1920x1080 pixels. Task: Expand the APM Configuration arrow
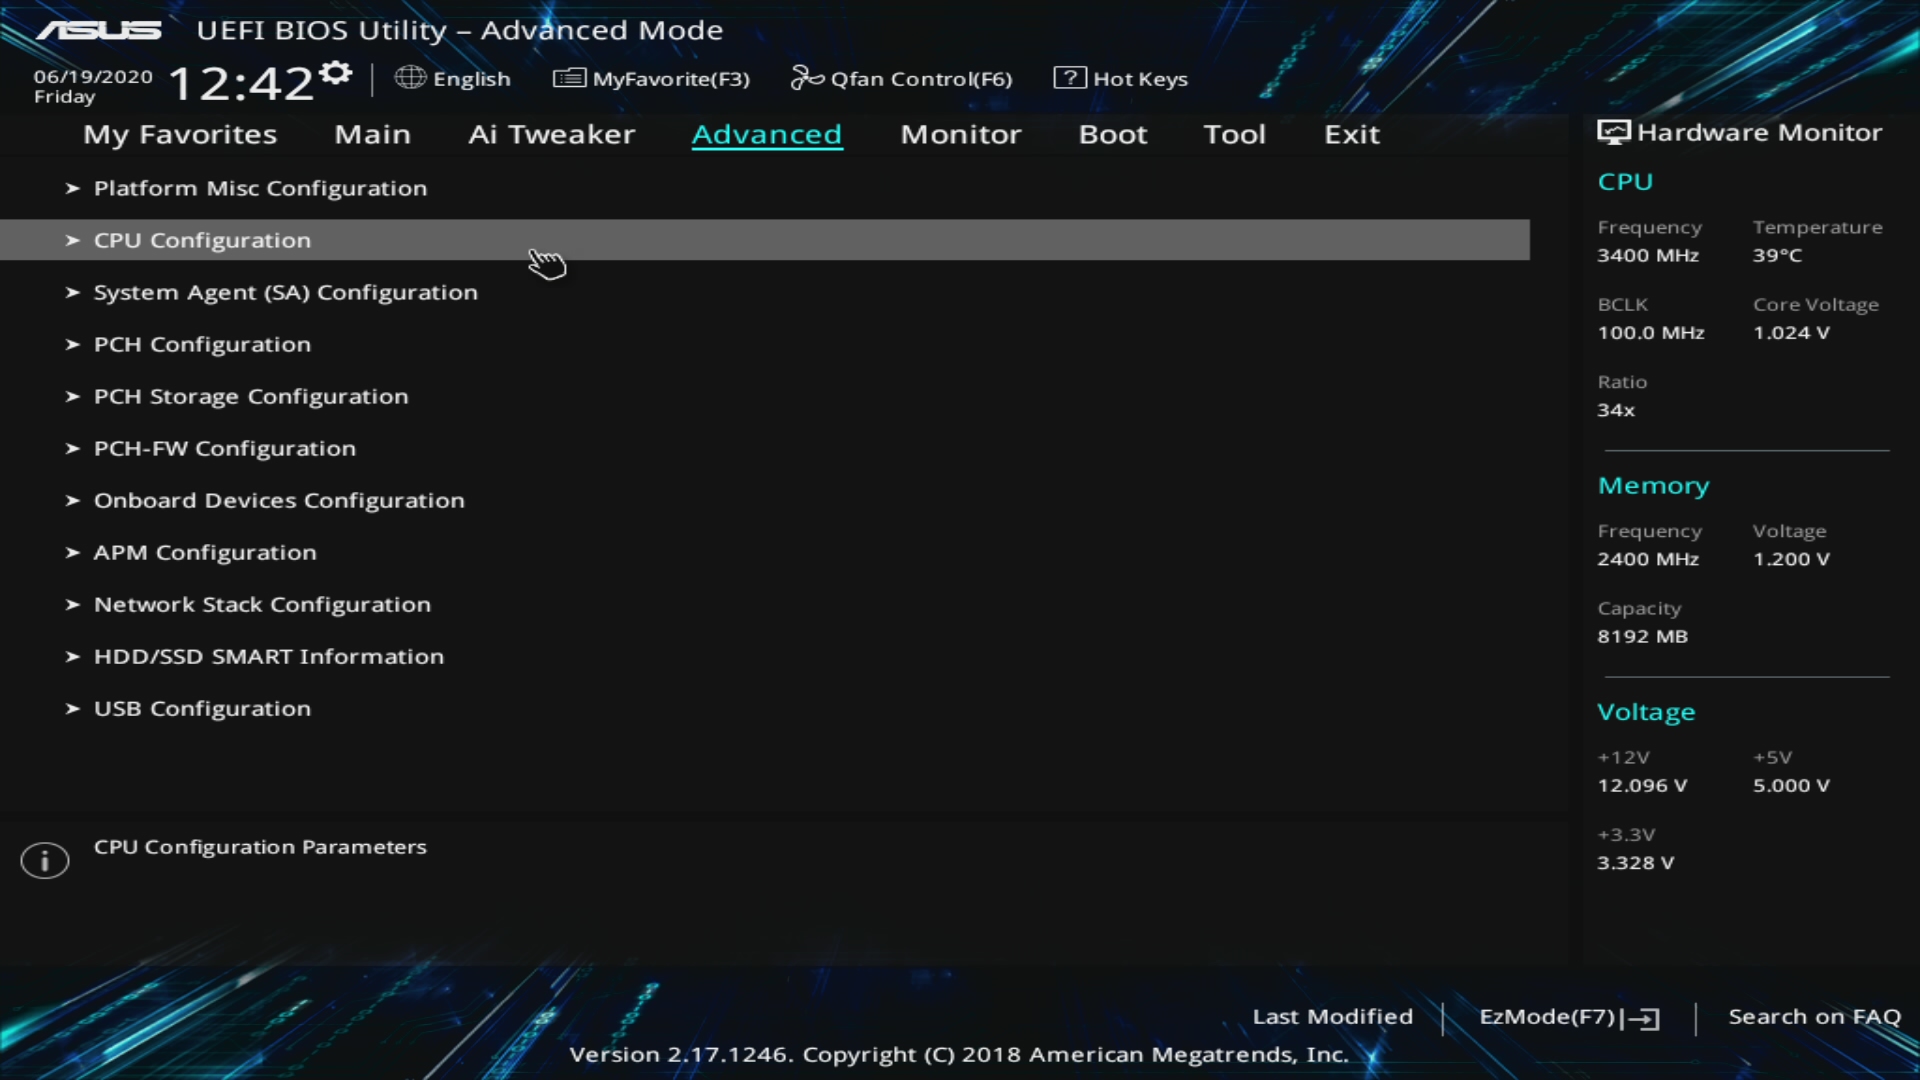[x=72, y=552]
